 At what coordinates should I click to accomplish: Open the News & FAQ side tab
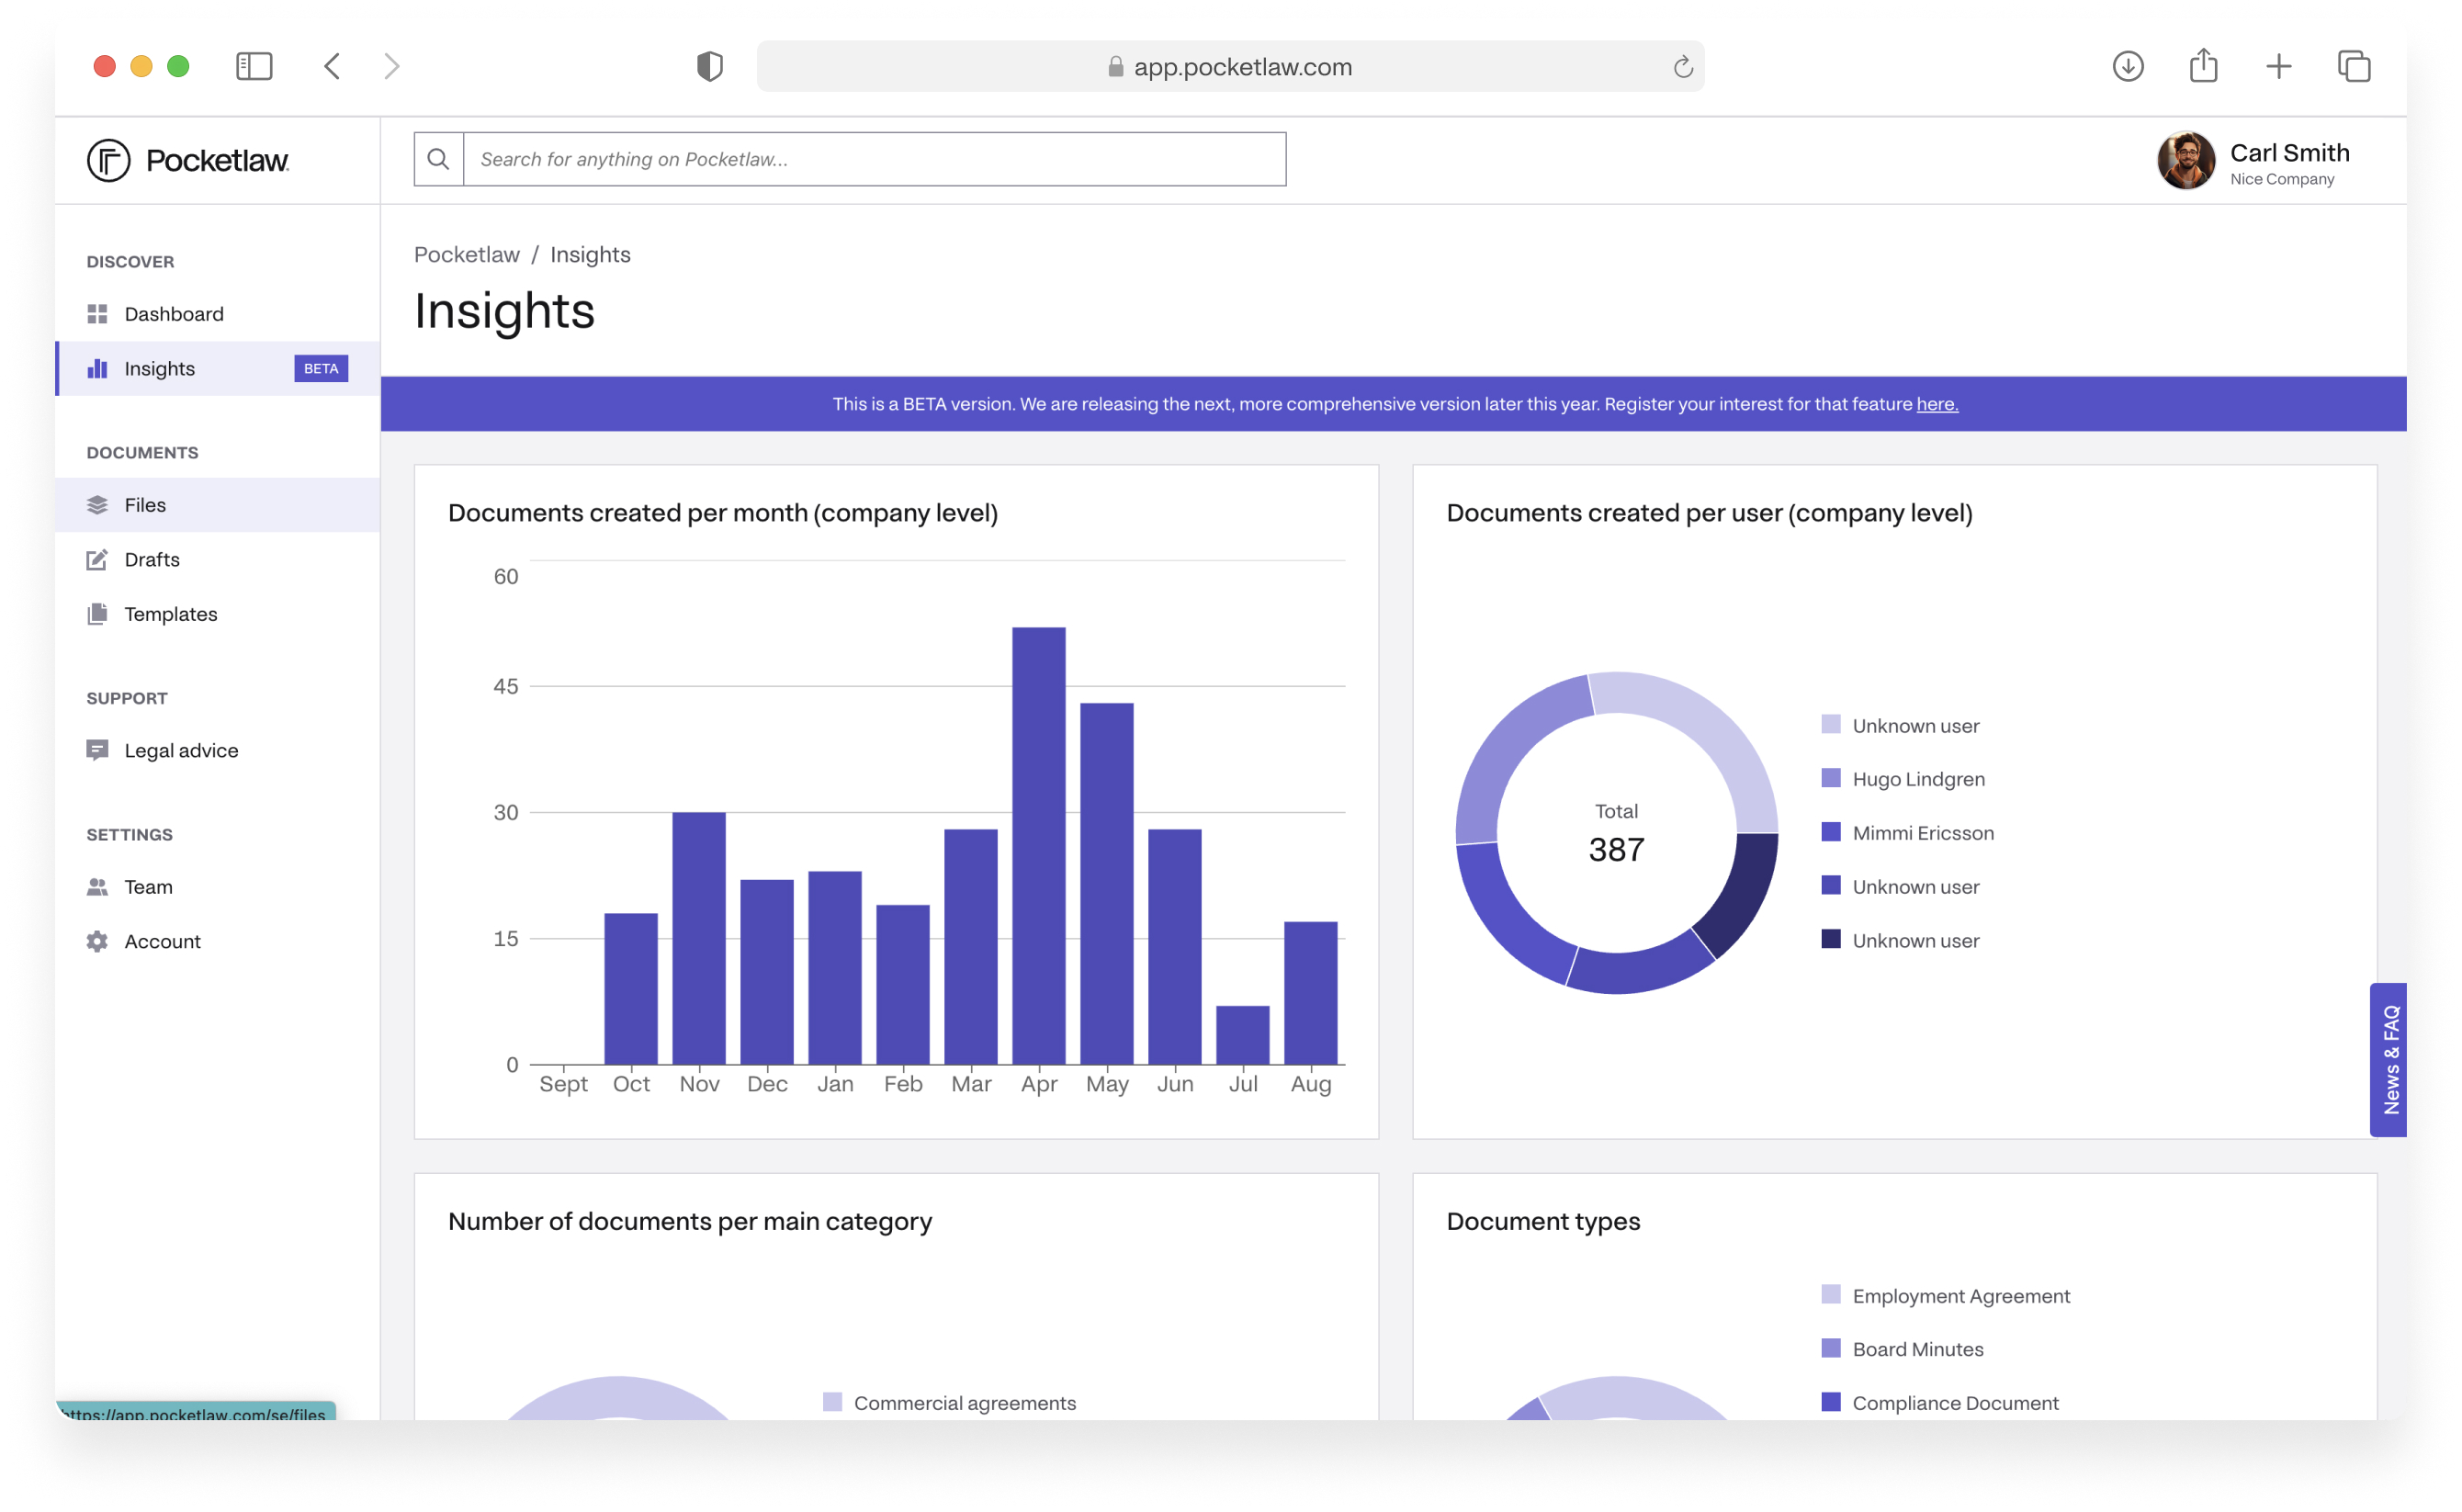2388,1059
